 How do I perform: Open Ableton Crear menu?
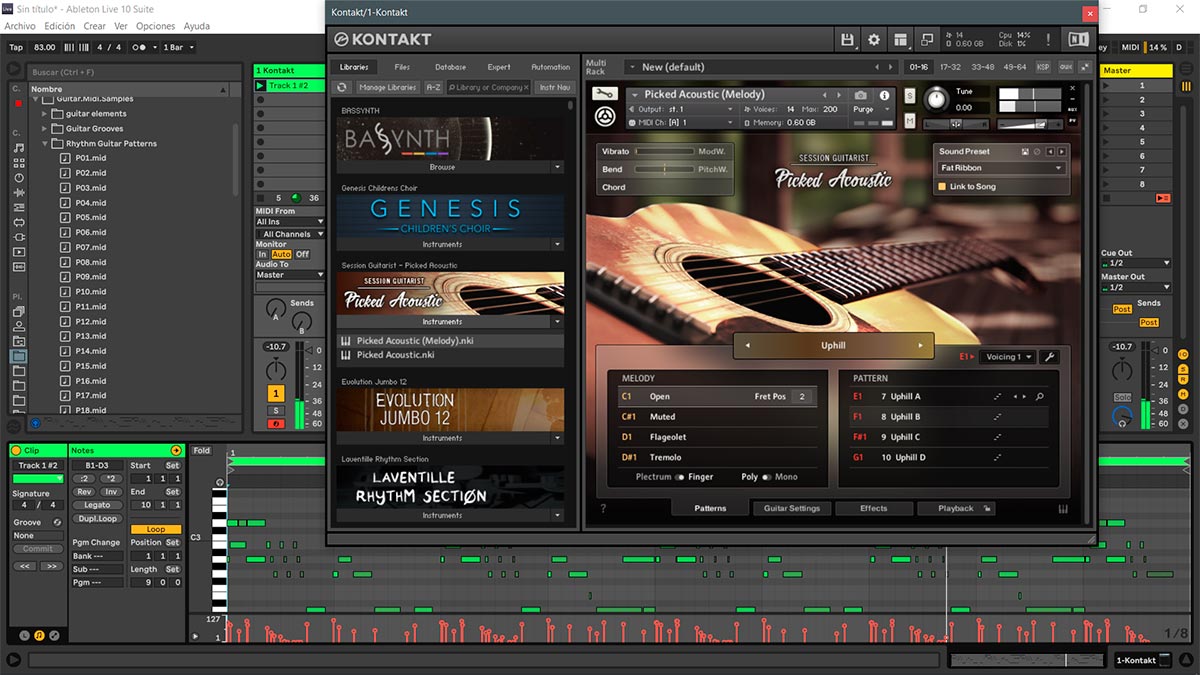coord(94,26)
